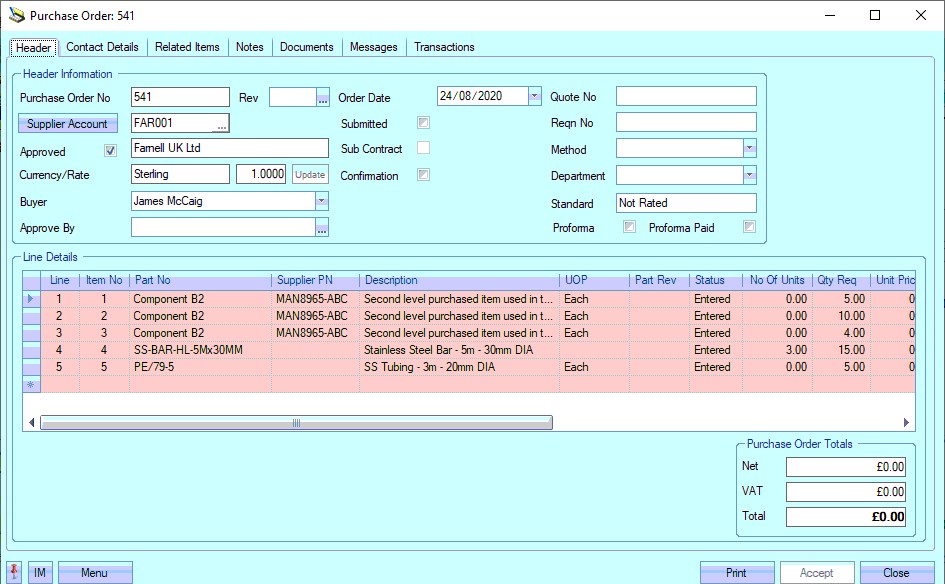Enable the Proforma checkbox
The width and height of the screenshot is (945, 584).
click(x=629, y=228)
